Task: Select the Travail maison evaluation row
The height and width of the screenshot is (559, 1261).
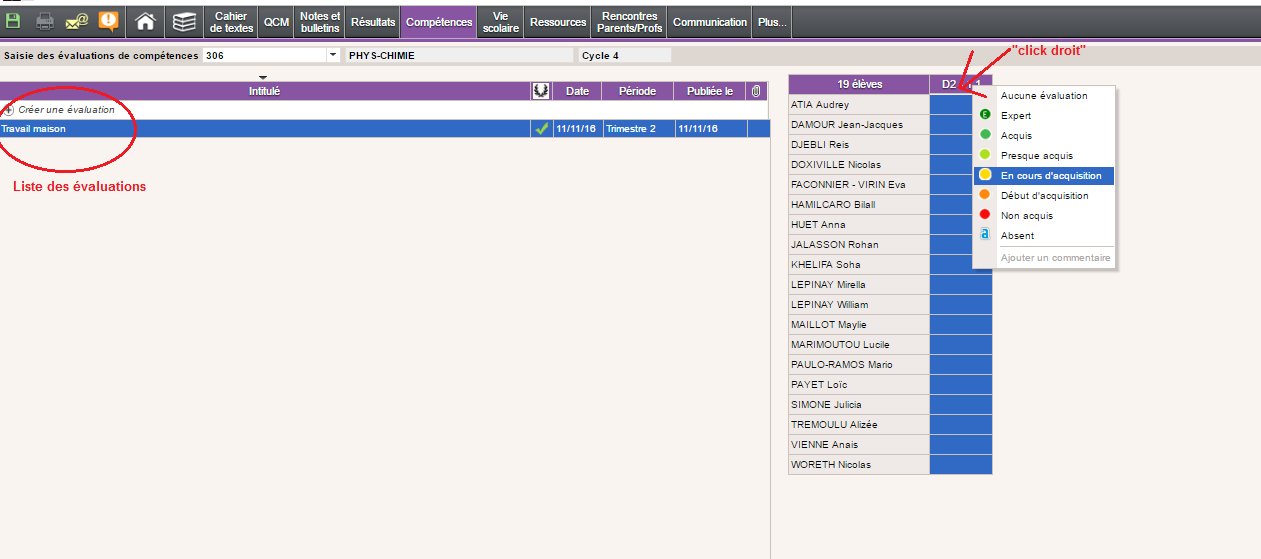Action: 260,129
